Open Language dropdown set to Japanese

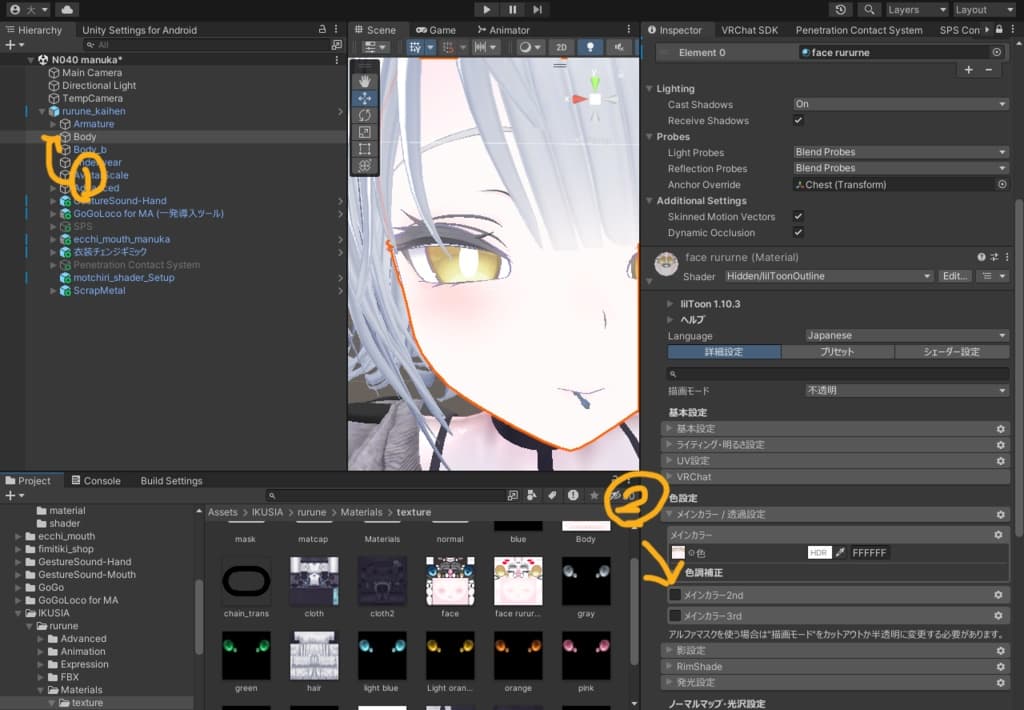907,336
